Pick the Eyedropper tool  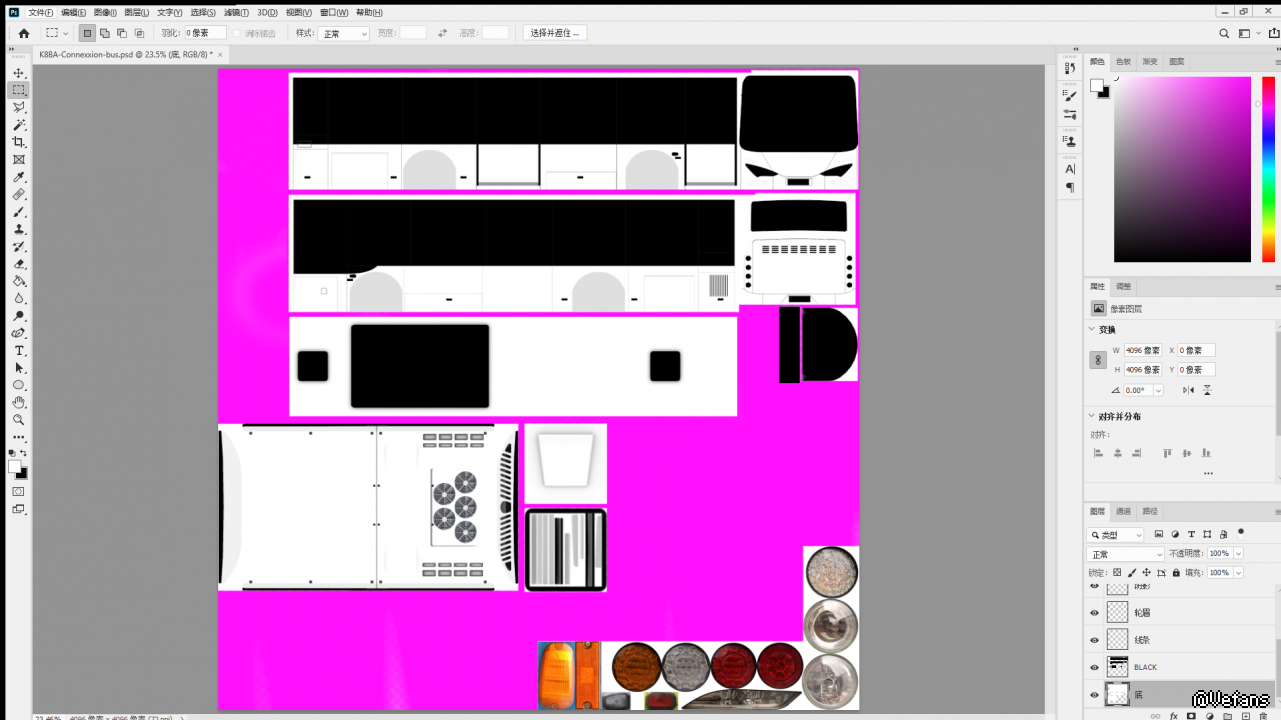coord(19,177)
